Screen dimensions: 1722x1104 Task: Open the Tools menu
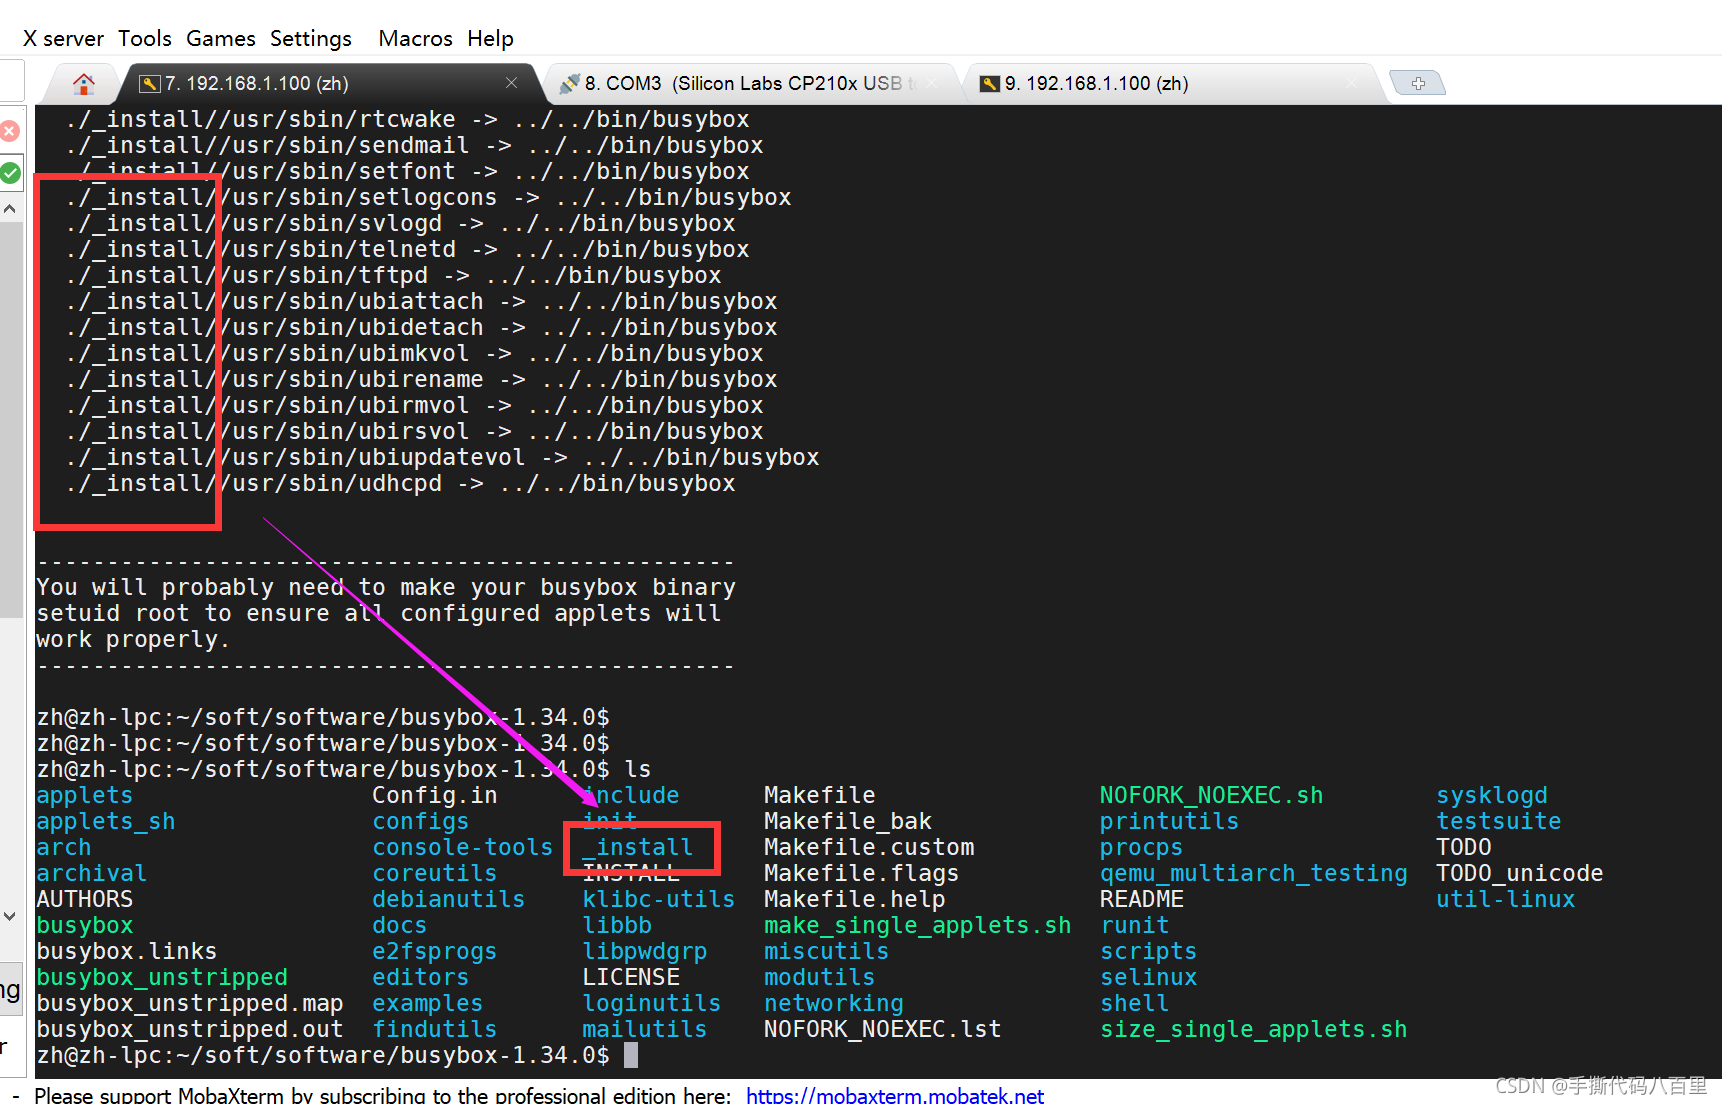pos(145,38)
